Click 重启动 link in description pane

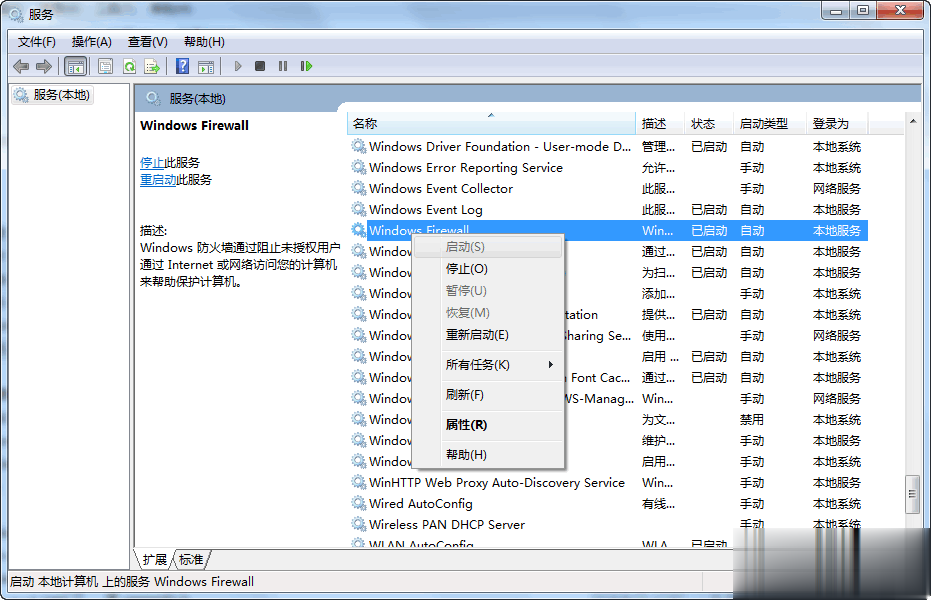tap(157, 180)
